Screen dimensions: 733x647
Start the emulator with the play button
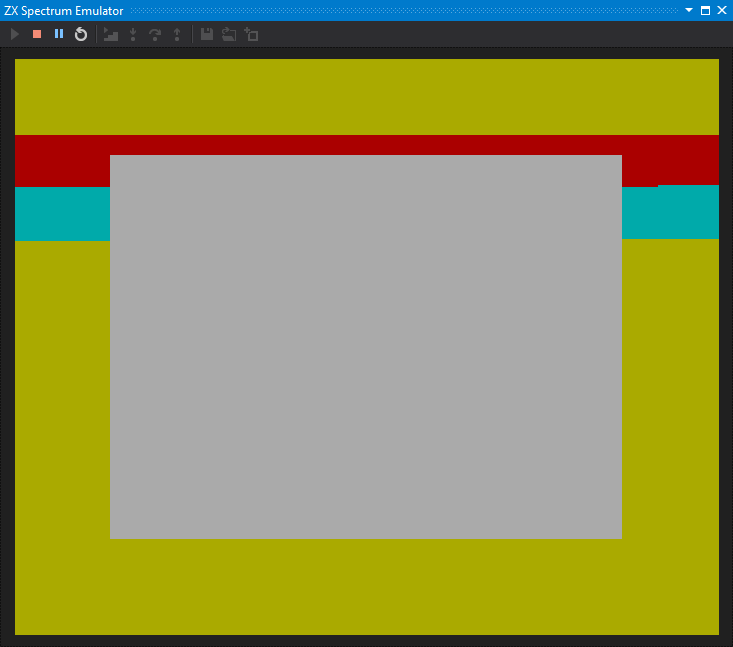[15, 34]
